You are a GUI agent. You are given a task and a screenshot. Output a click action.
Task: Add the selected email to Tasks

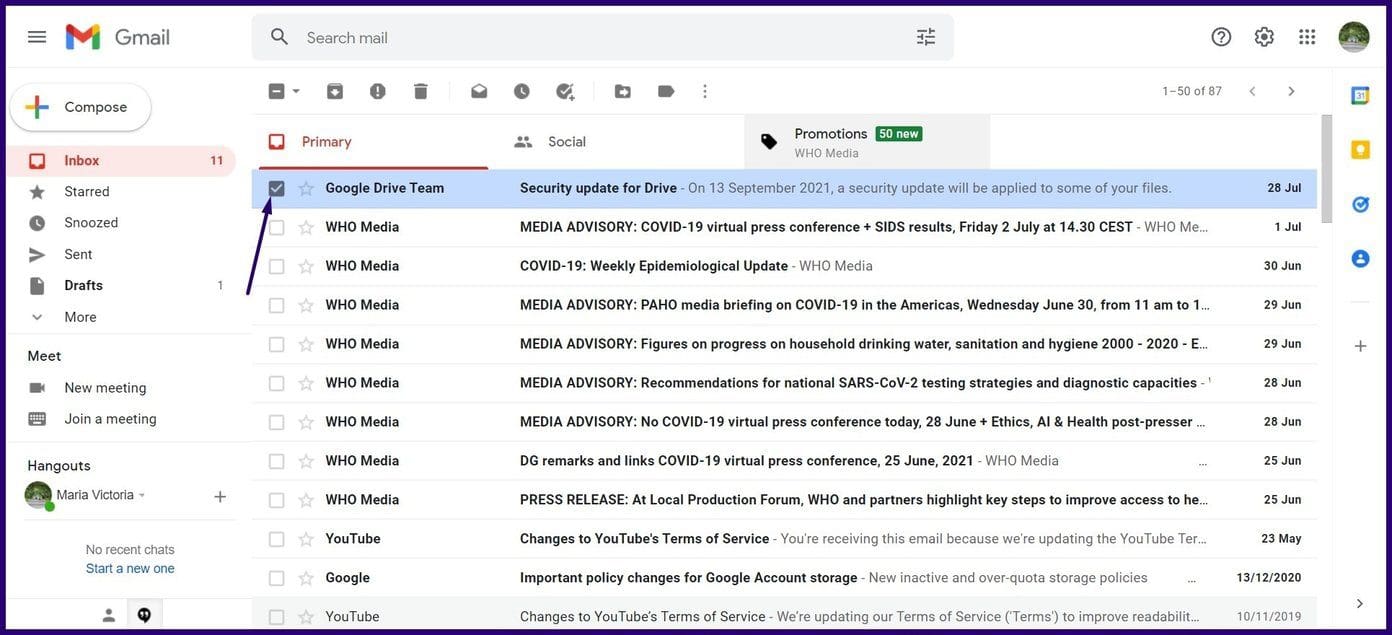coord(565,91)
